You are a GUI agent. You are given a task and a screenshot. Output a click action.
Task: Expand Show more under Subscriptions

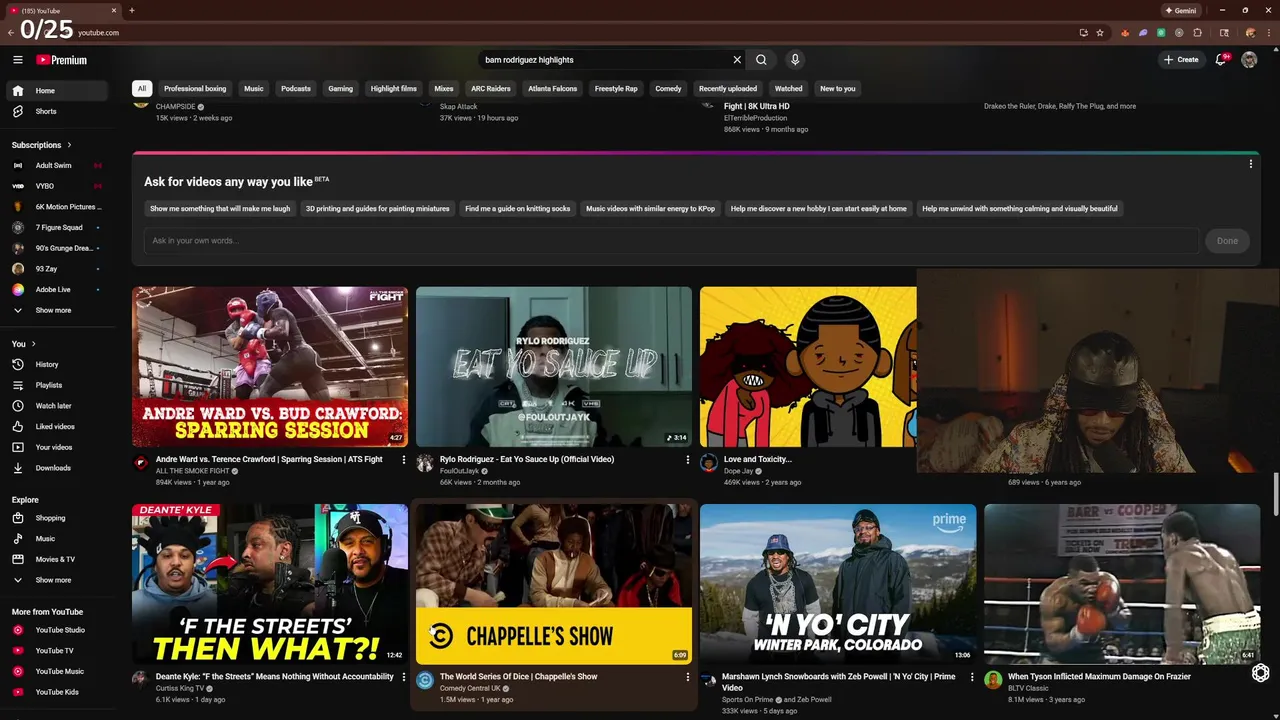point(58,310)
